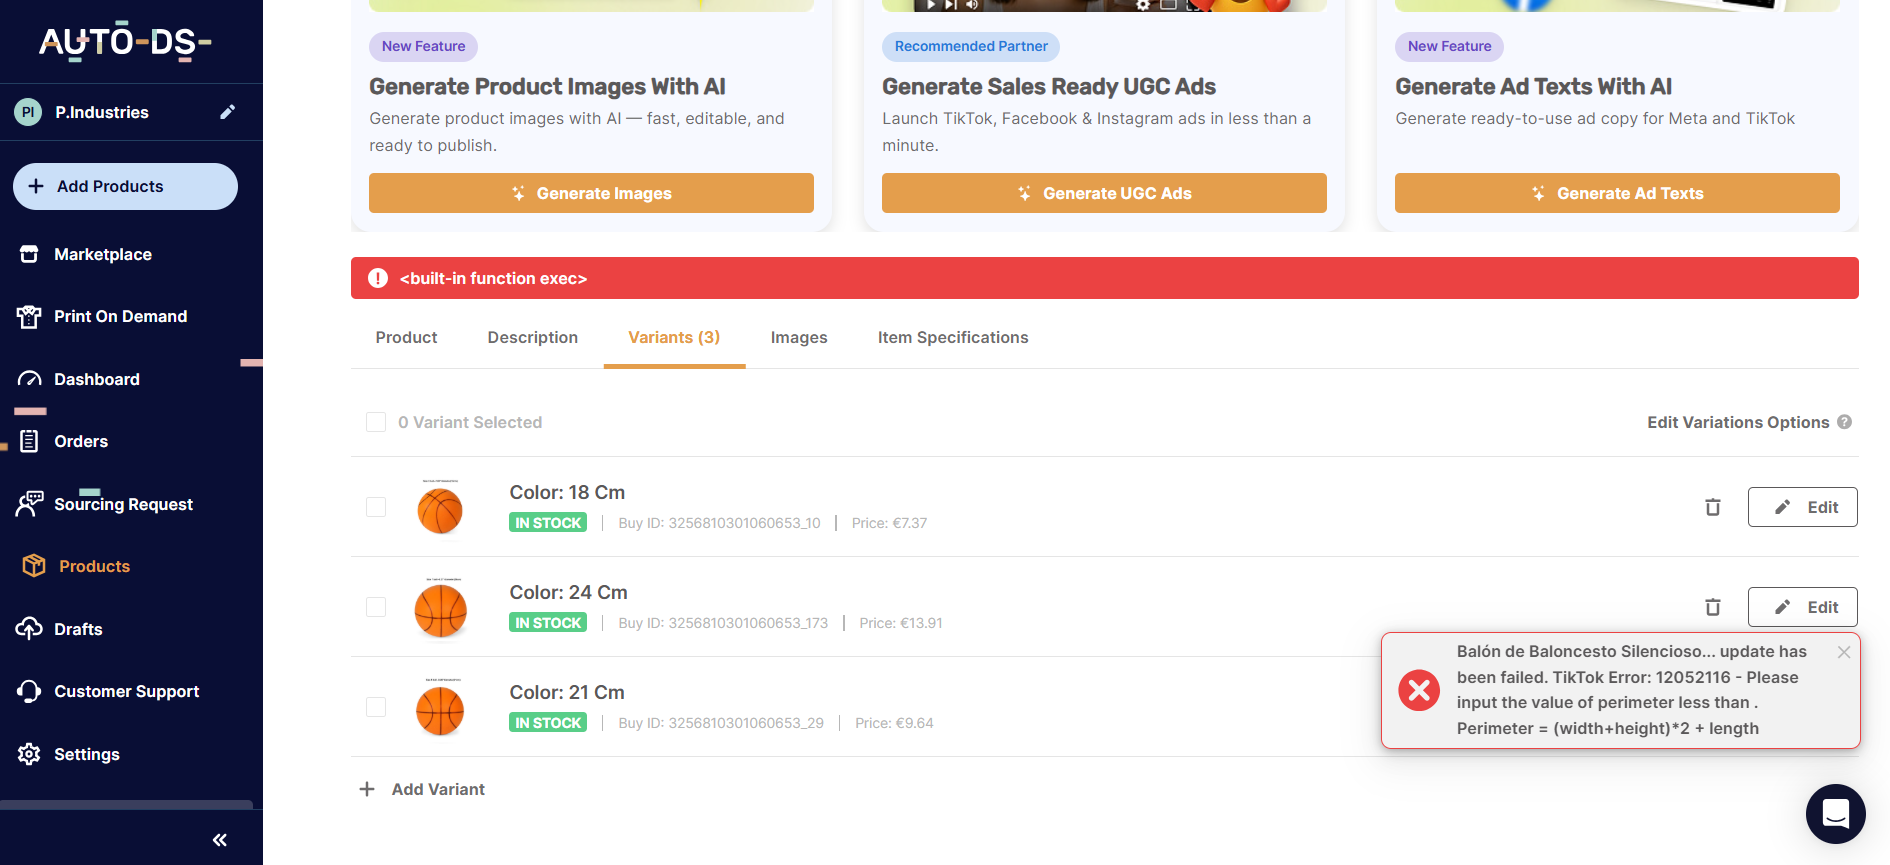
Task: Tick the checkbox for 18 Cm variant
Action: [x=376, y=507]
